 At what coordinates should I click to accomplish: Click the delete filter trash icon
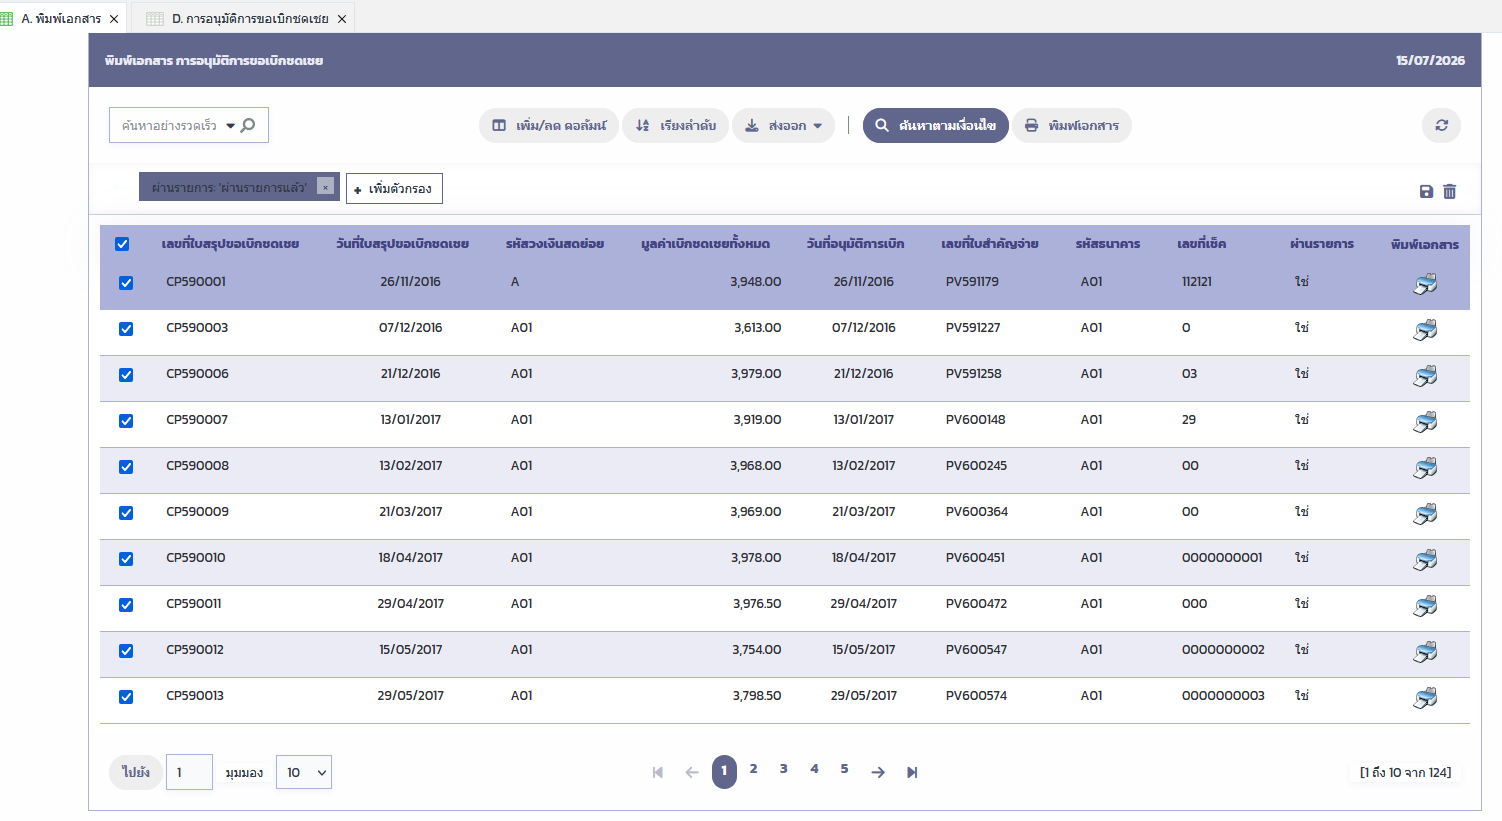(x=1449, y=191)
